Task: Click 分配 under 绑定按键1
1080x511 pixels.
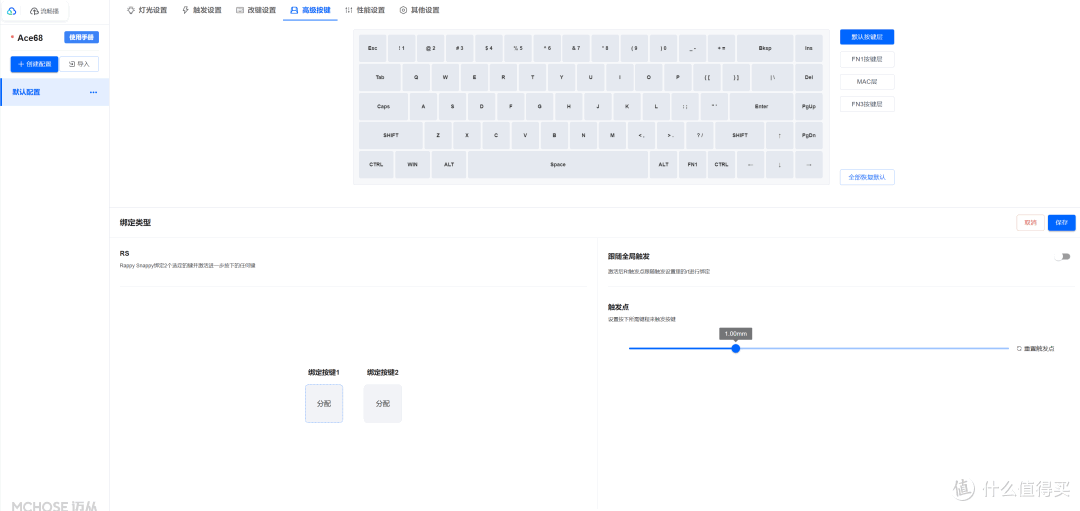Action: (324, 404)
